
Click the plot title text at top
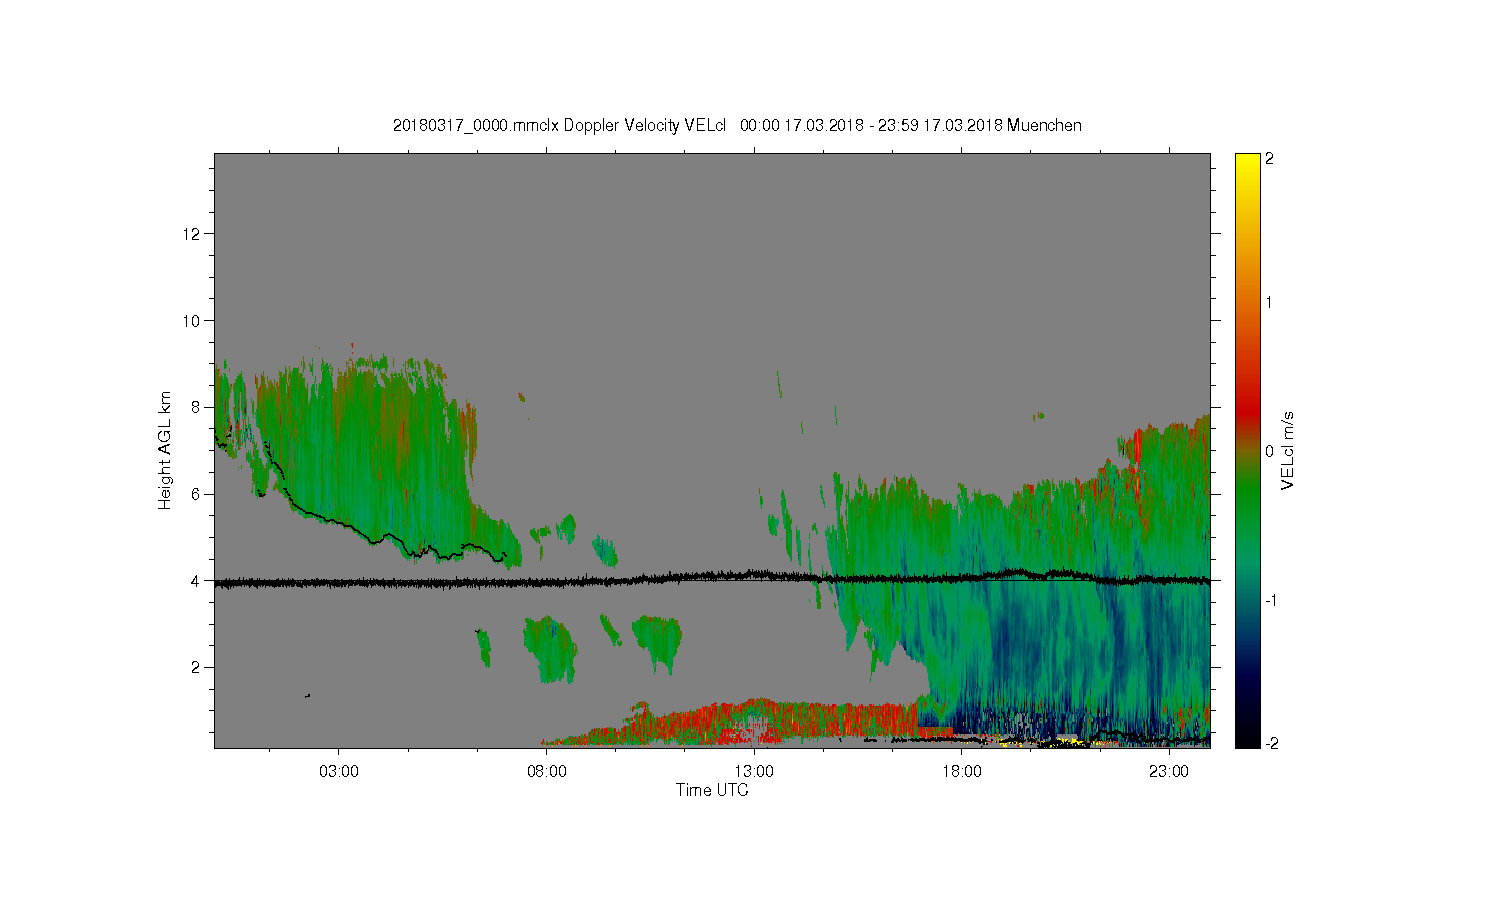(x=737, y=125)
